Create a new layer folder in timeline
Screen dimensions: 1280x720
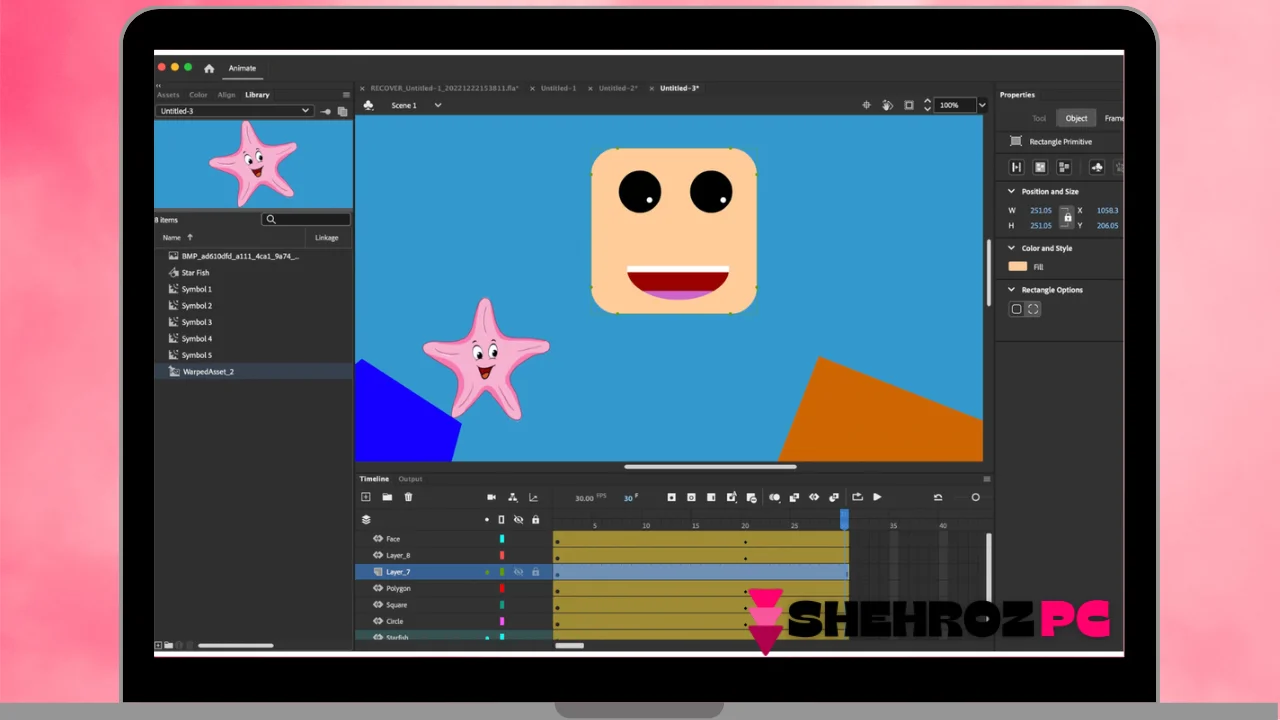click(387, 497)
